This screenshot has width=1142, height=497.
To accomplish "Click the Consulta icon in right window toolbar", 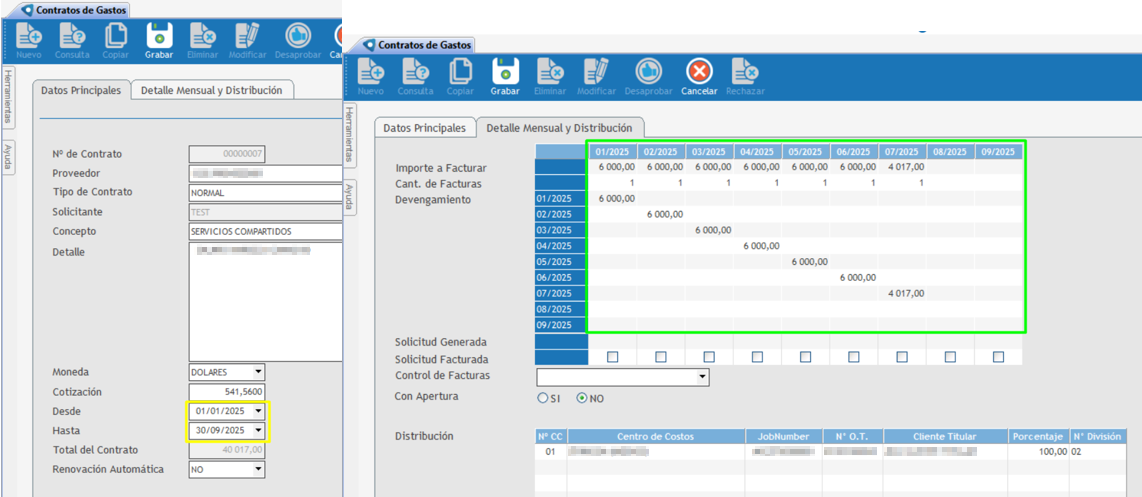I will click(415, 73).
